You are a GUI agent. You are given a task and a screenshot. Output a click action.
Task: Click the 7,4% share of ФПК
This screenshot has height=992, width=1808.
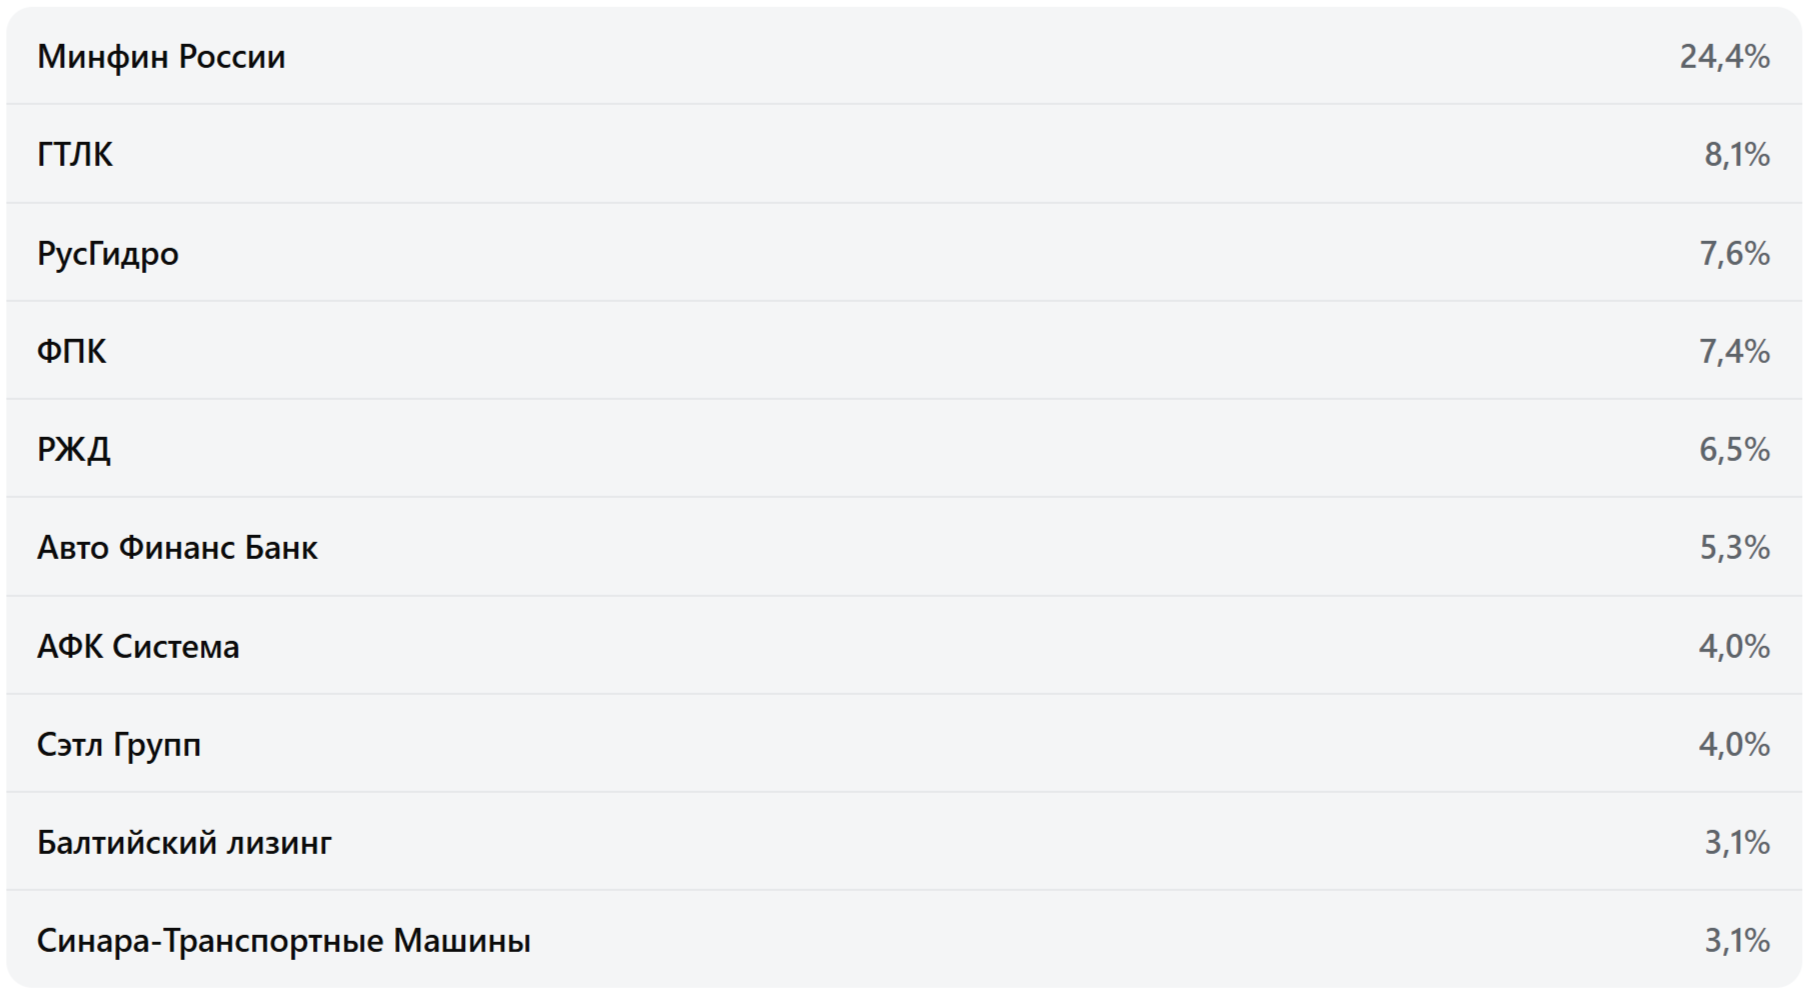1734,352
